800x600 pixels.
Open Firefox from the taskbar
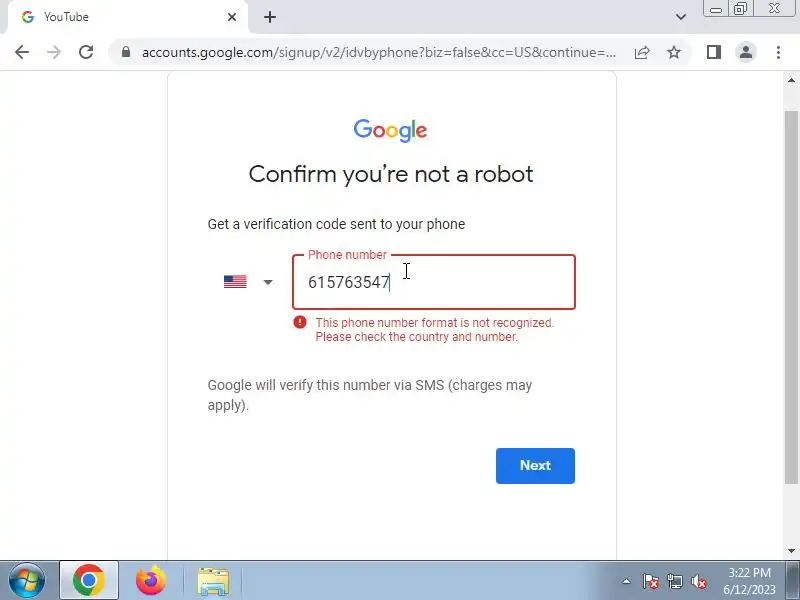click(x=151, y=580)
